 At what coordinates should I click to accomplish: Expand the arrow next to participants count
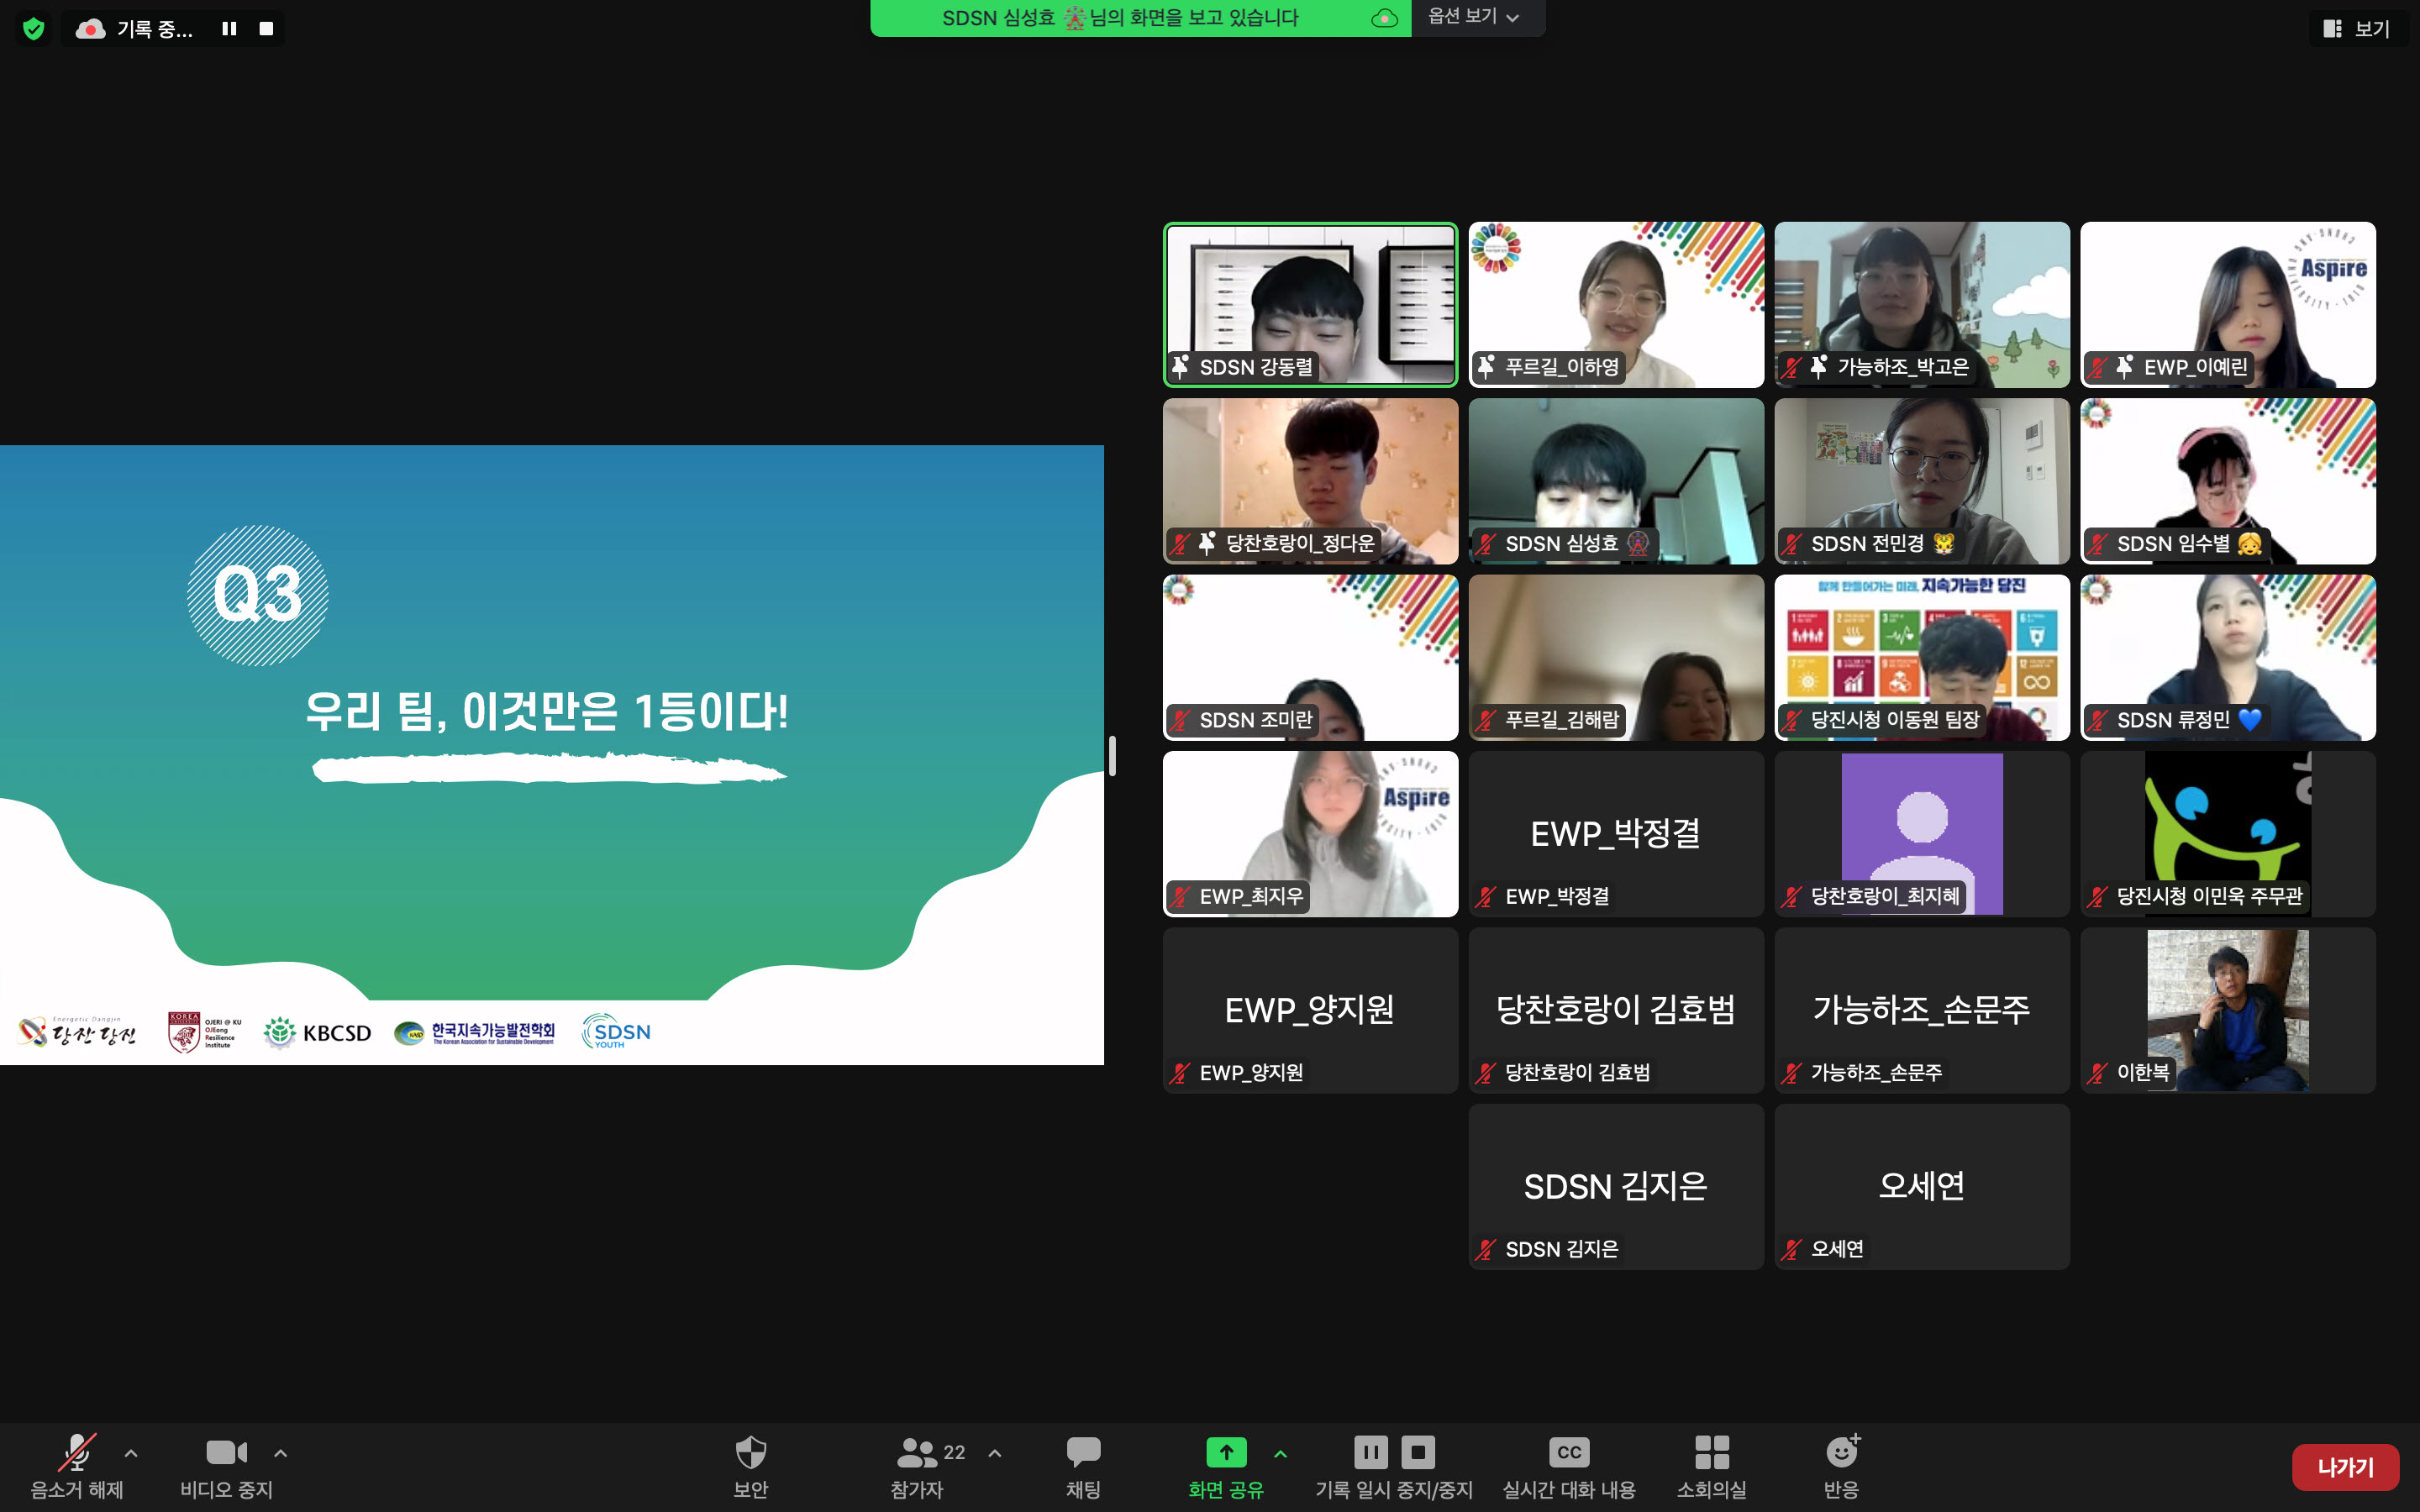[x=994, y=1453]
